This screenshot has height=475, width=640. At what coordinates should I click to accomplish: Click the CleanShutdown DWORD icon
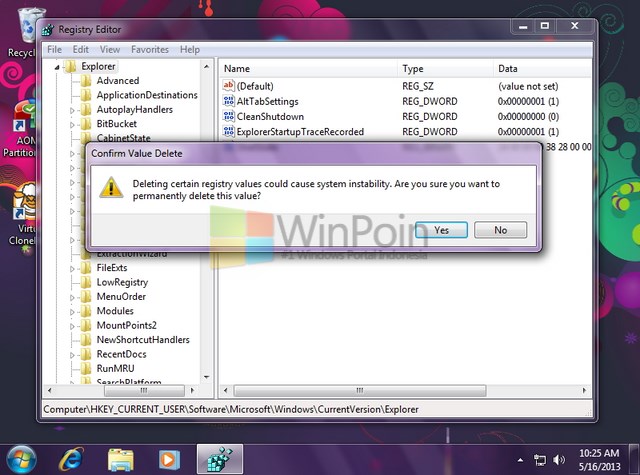click(x=228, y=116)
